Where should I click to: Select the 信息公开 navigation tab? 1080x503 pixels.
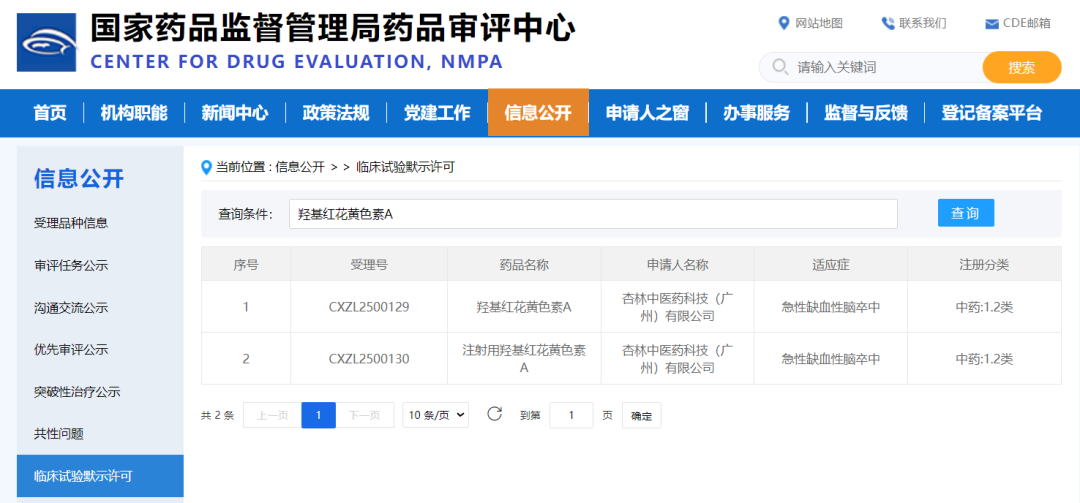[539, 113]
